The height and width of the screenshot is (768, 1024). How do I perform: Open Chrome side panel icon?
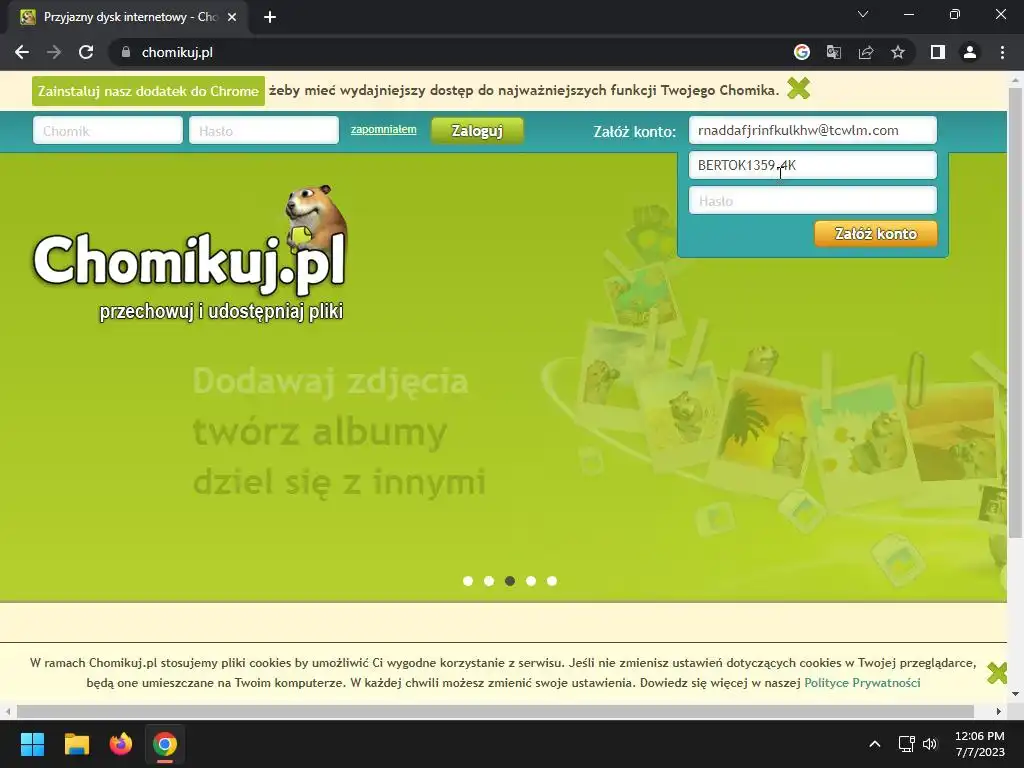pyautogui.click(x=938, y=52)
